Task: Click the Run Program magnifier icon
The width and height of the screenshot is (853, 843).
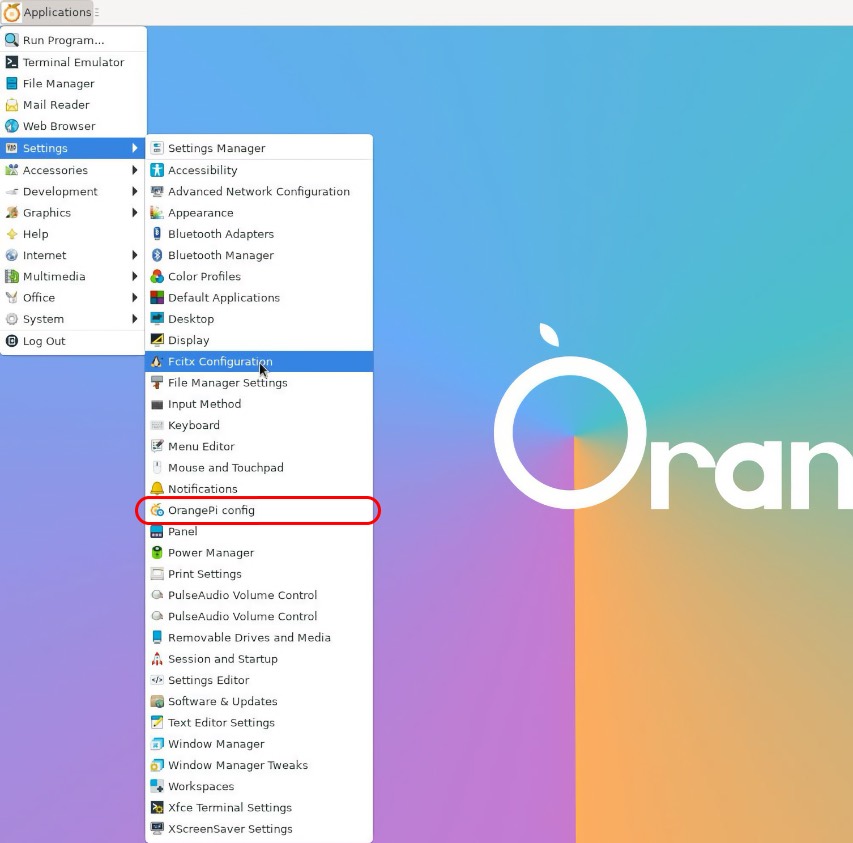Action: click(11, 40)
